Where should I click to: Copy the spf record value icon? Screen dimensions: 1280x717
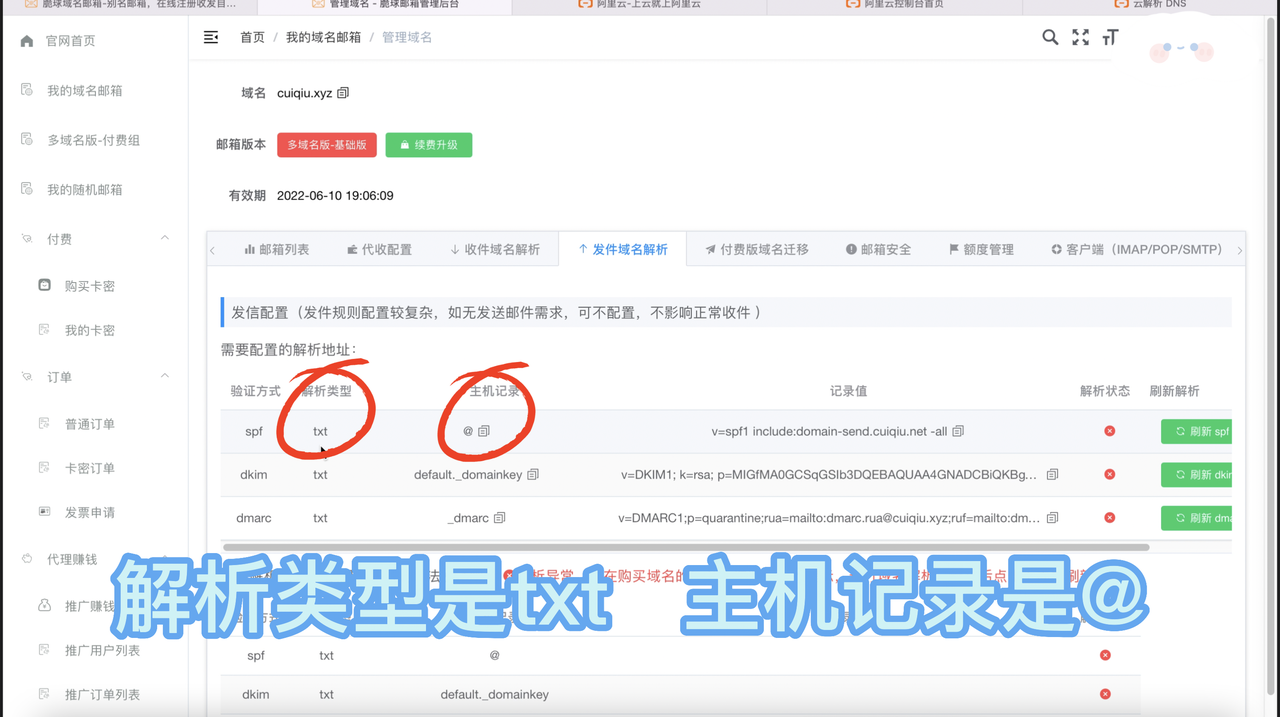coord(958,431)
